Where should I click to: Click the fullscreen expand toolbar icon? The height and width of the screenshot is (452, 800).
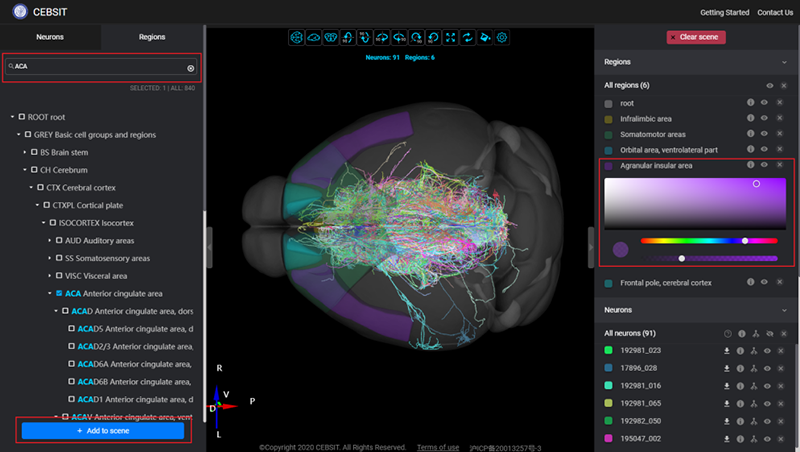coord(450,38)
